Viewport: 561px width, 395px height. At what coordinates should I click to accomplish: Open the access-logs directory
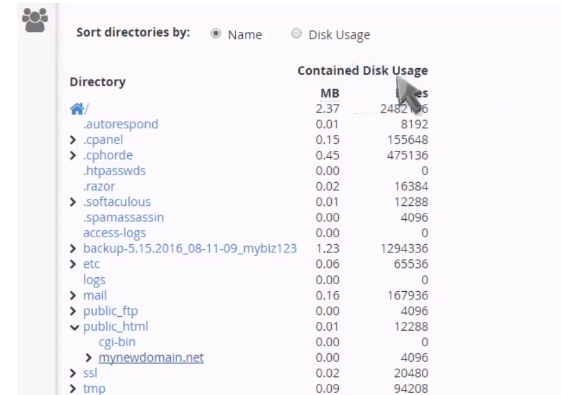pos(114,233)
